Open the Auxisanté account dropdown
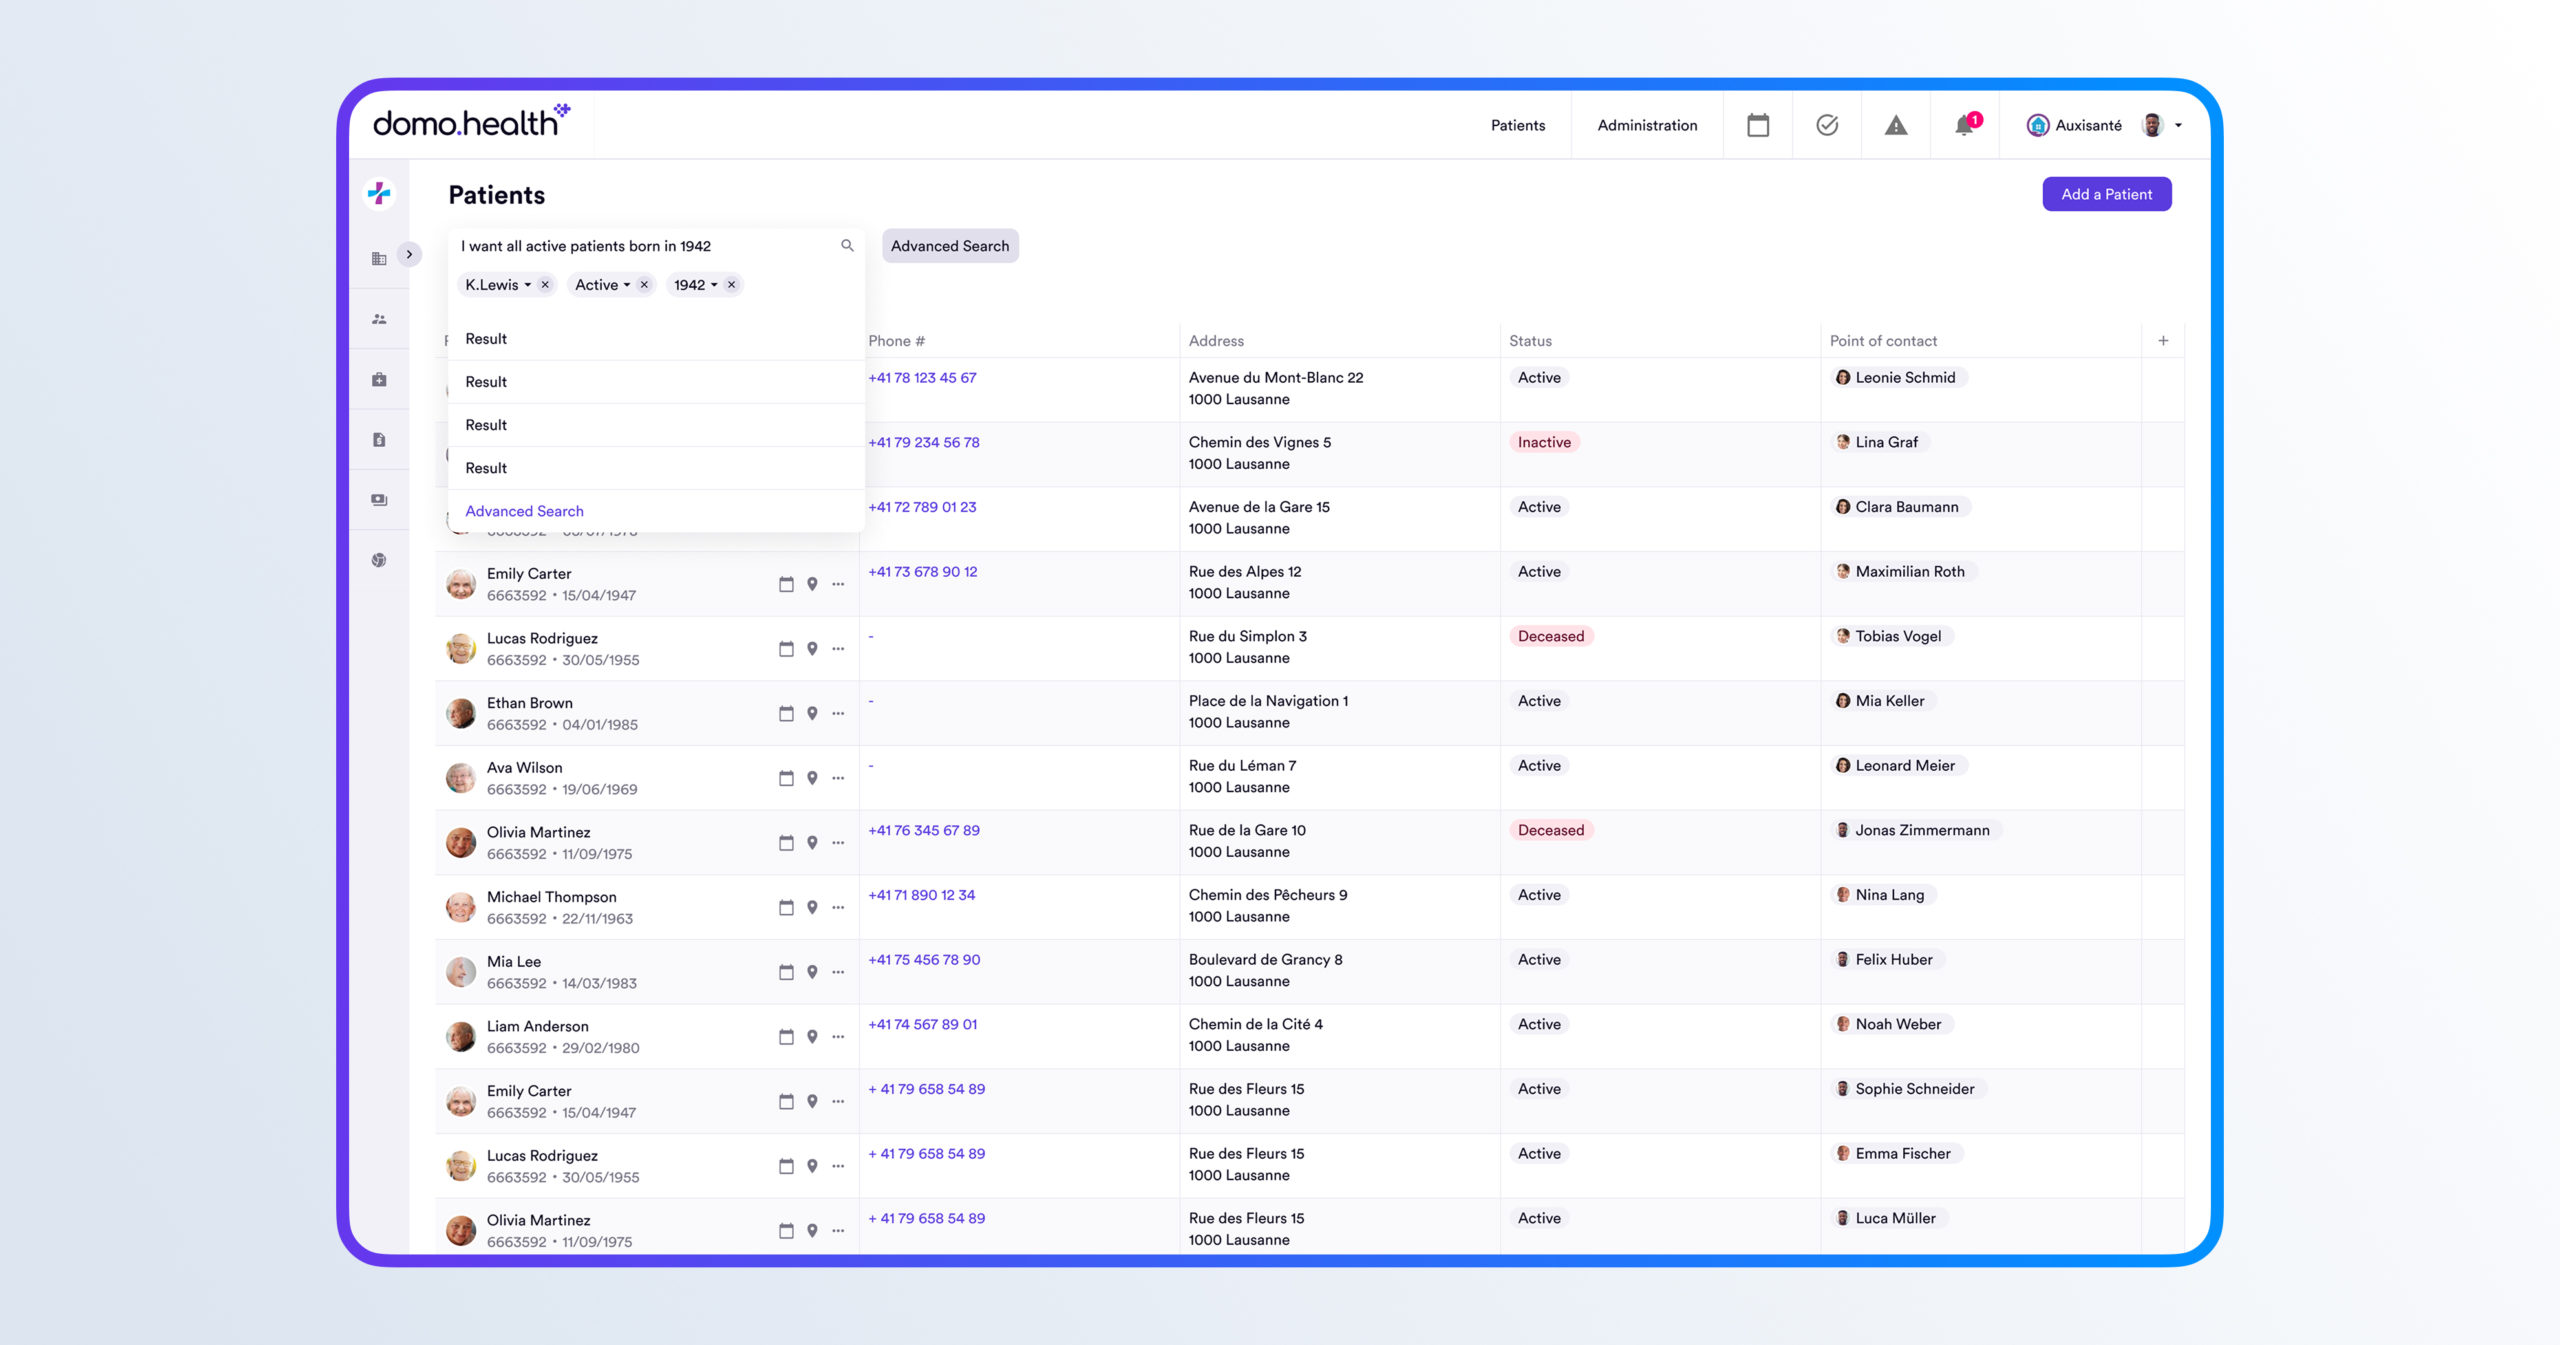The image size is (2560, 1345). click(x=2178, y=126)
